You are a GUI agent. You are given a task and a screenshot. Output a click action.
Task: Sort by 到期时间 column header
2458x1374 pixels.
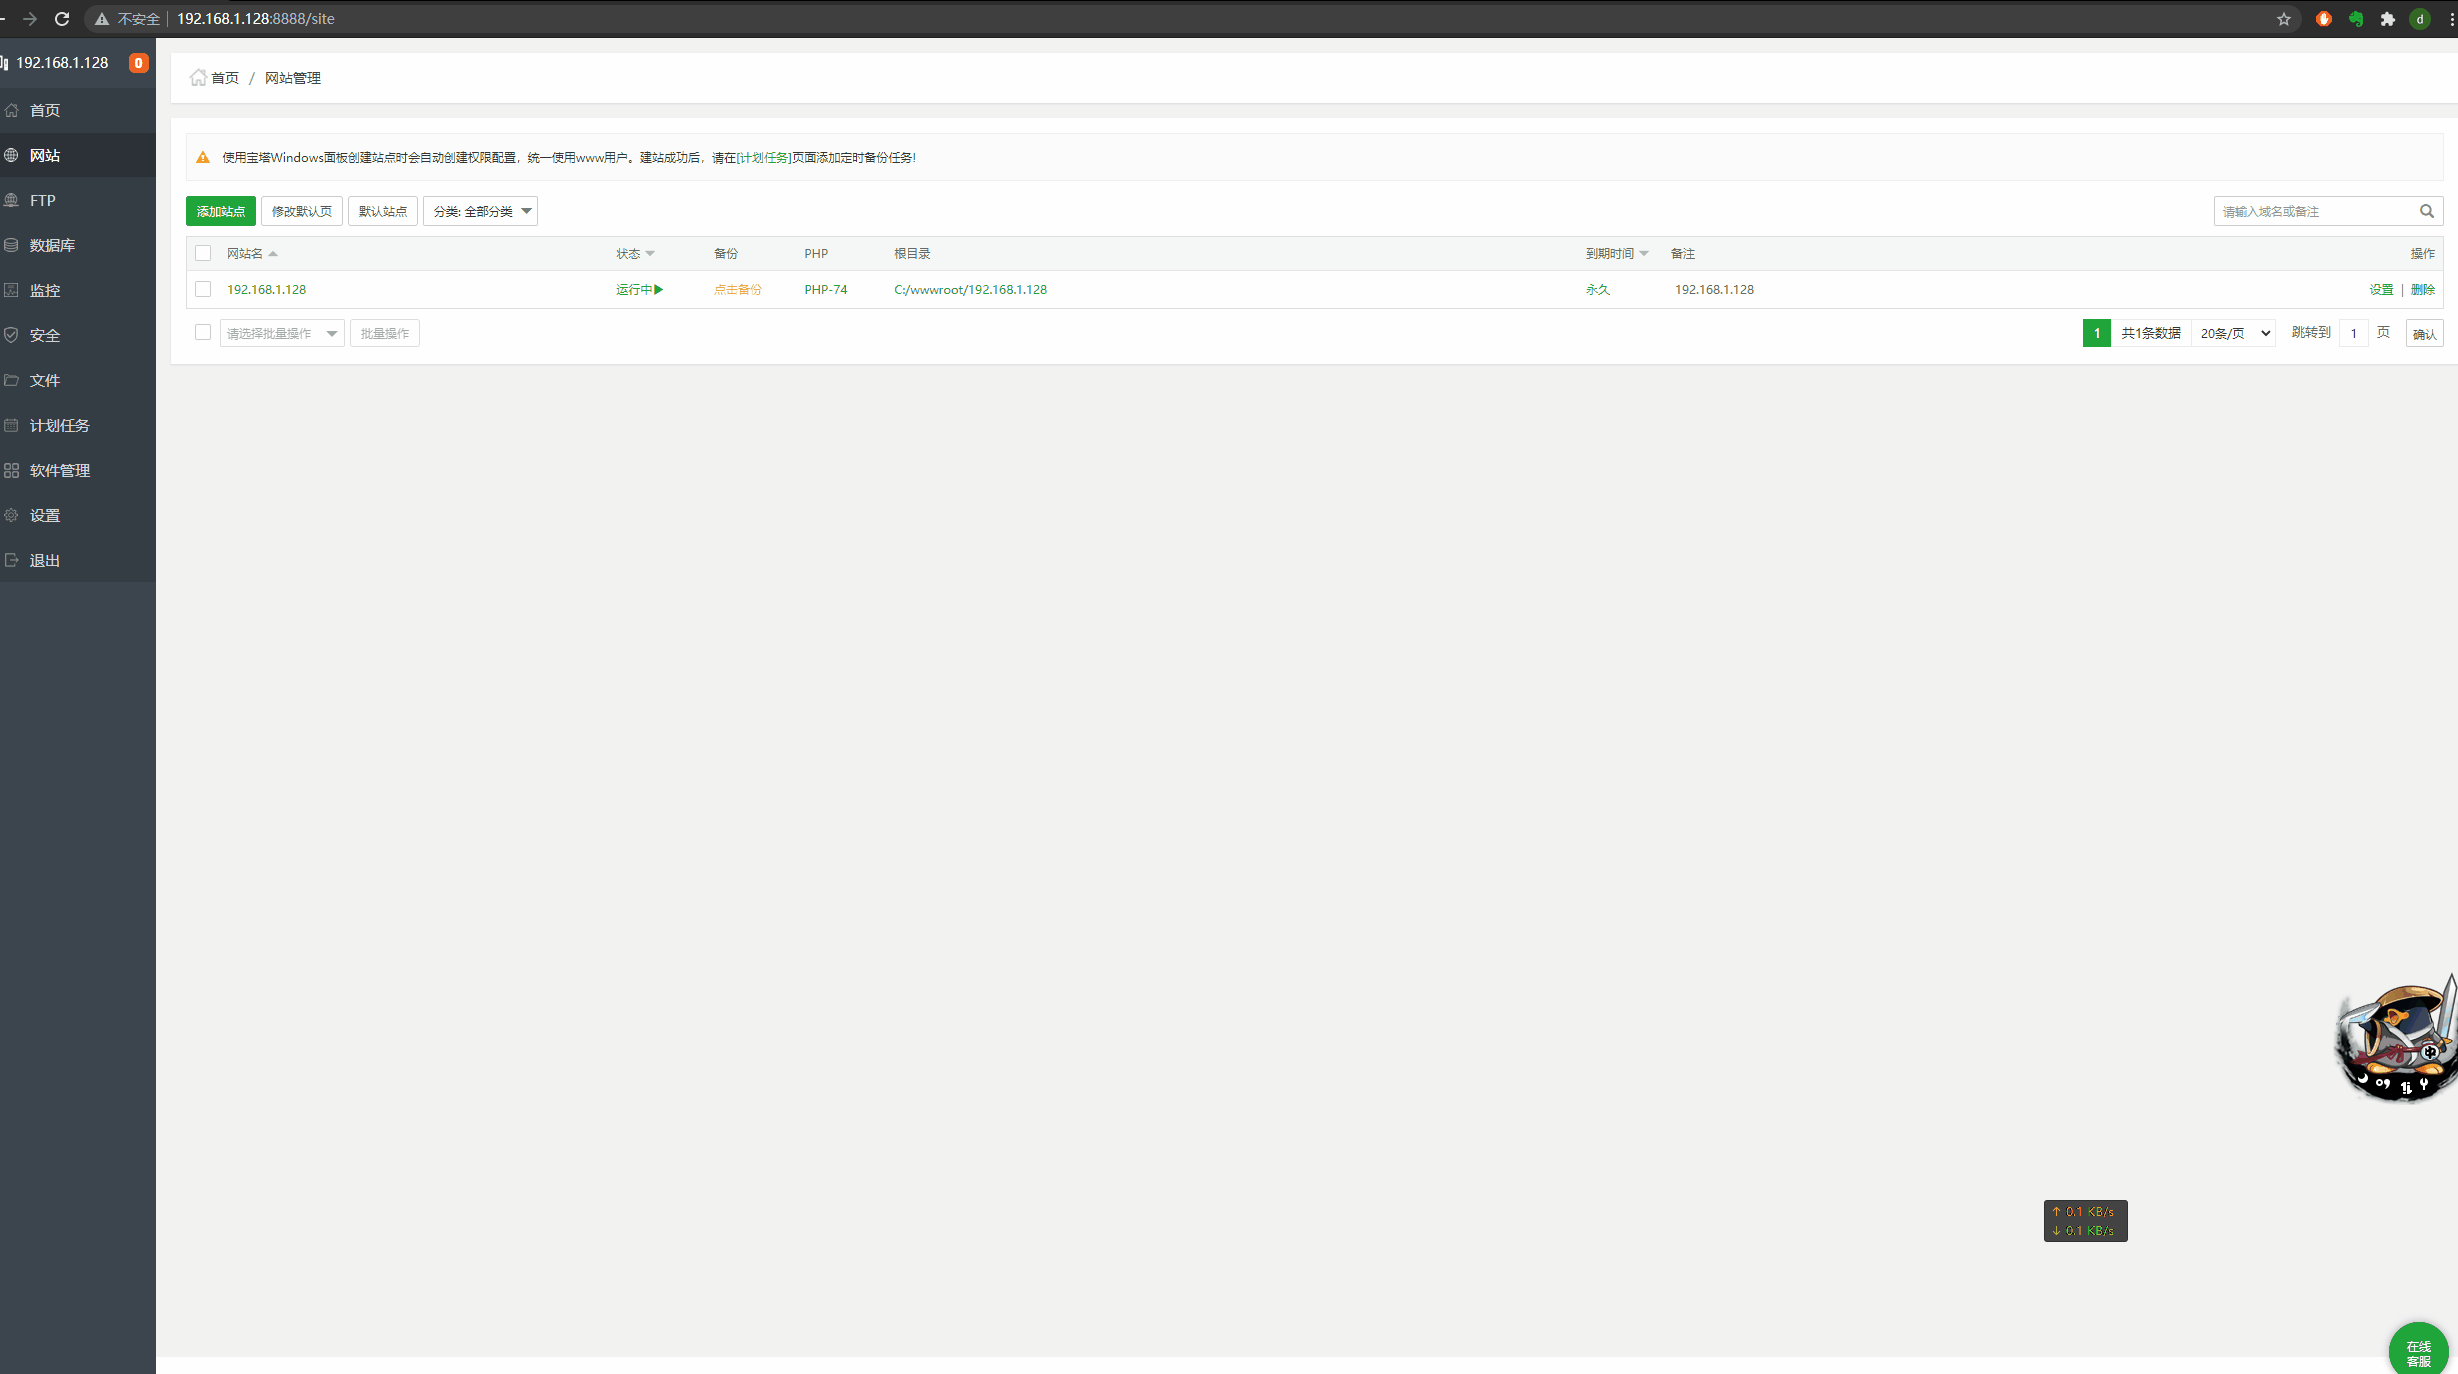point(1617,254)
